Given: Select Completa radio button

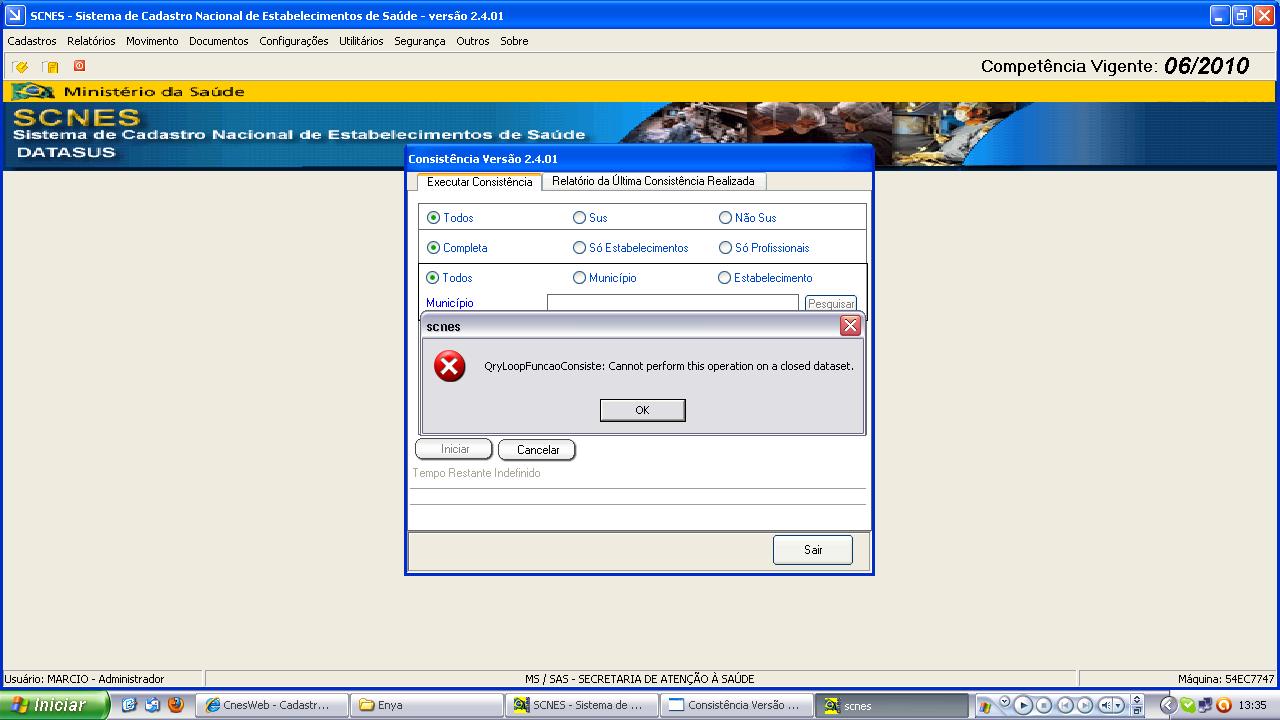Looking at the screenshot, I should coord(433,248).
